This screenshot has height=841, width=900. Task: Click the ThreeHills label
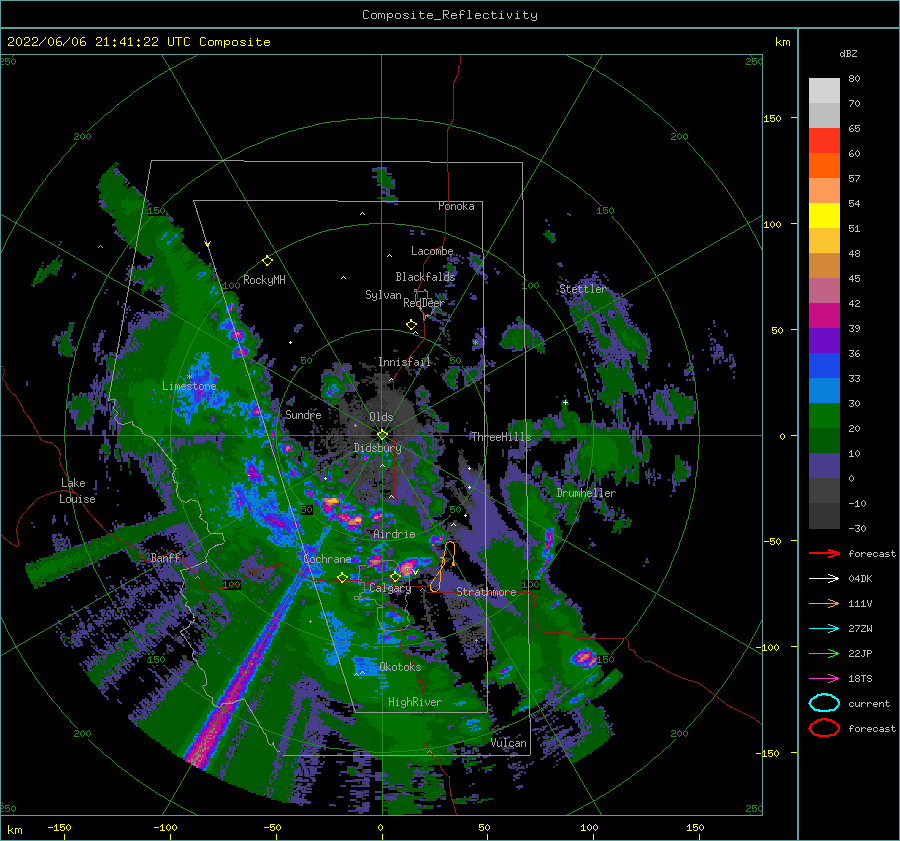point(501,437)
